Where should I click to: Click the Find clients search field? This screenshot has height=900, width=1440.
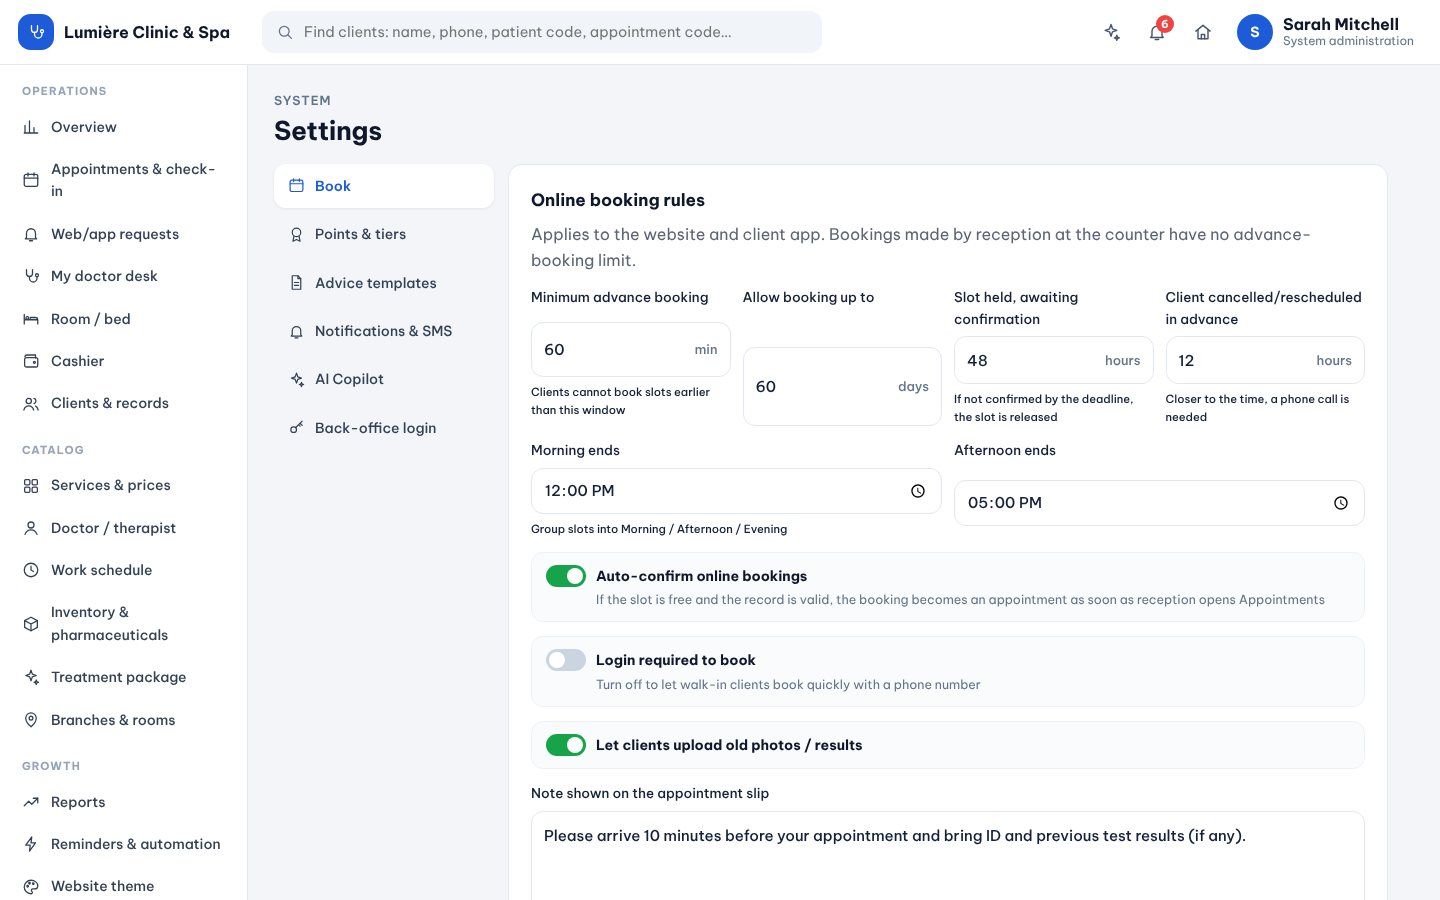point(542,32)
